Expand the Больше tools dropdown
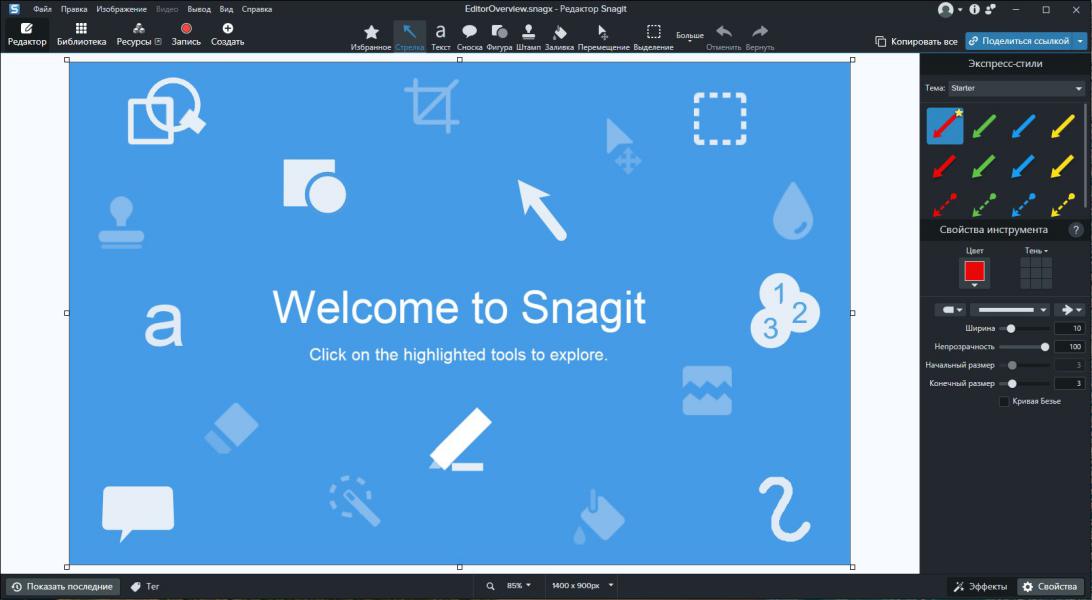Screen dimensions: 1092x600 pos(690,36)
